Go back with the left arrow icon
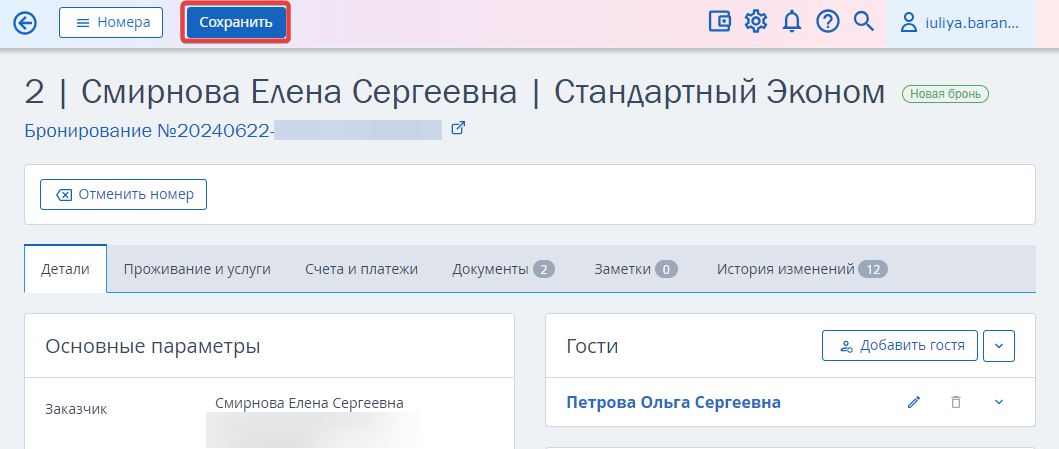The width and height of the screenshot is (1059, 449). [x=25, y=23]
